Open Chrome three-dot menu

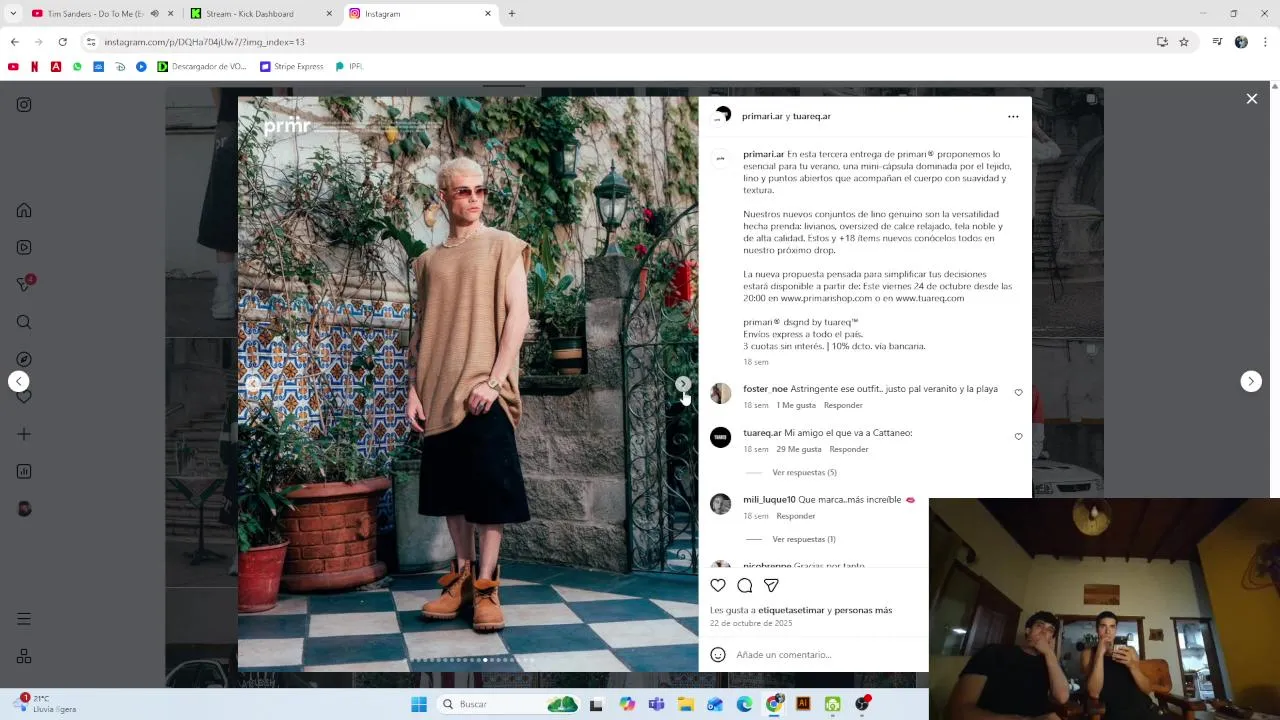coord(1265,42)
